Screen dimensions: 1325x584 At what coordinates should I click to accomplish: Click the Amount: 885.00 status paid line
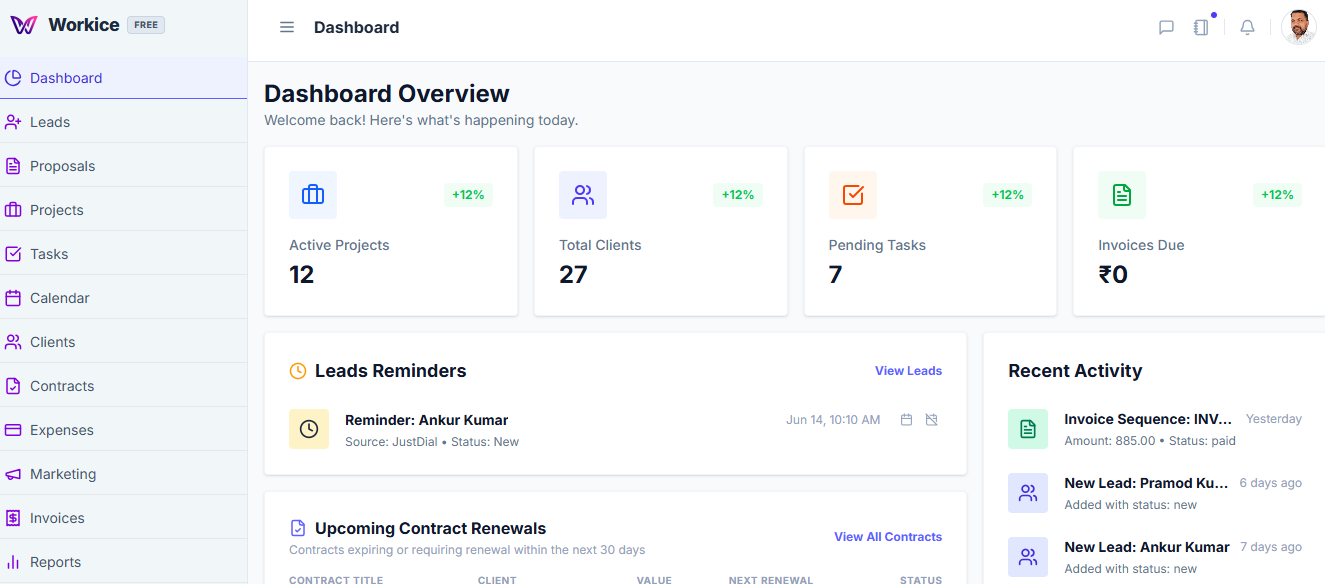1150,441
